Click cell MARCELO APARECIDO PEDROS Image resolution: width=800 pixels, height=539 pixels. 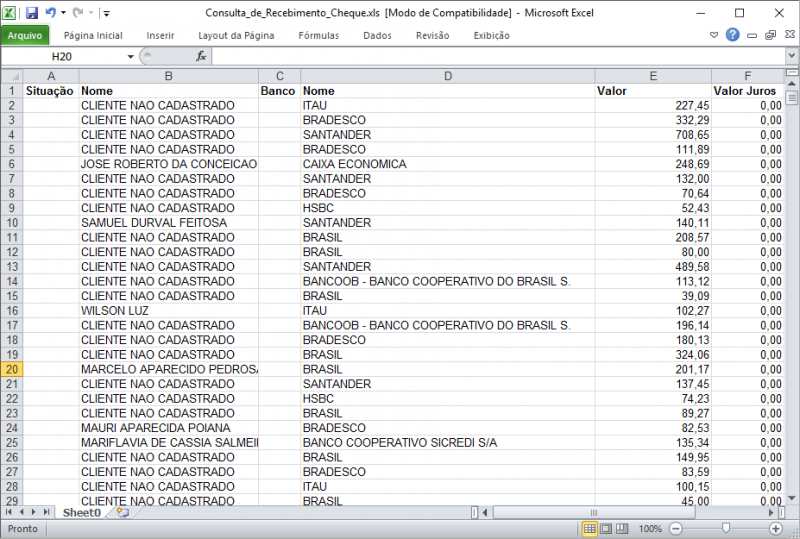168,369
